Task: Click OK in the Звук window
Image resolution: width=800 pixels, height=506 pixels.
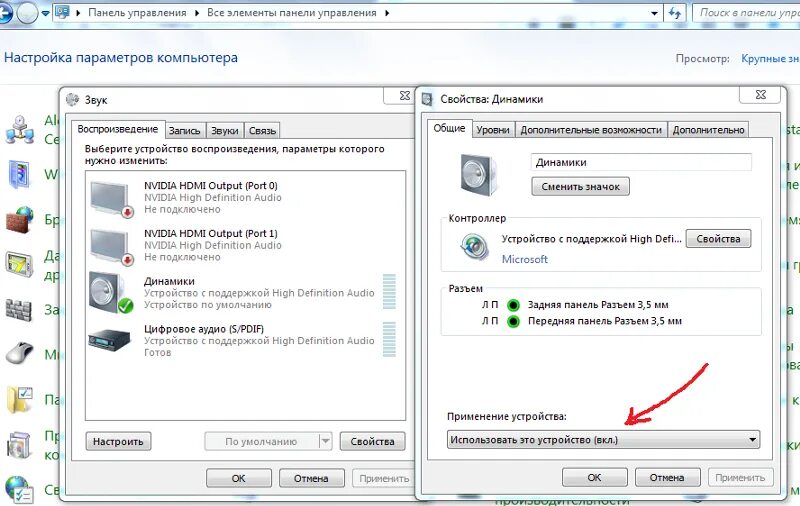Action: (x=238, y=478)
